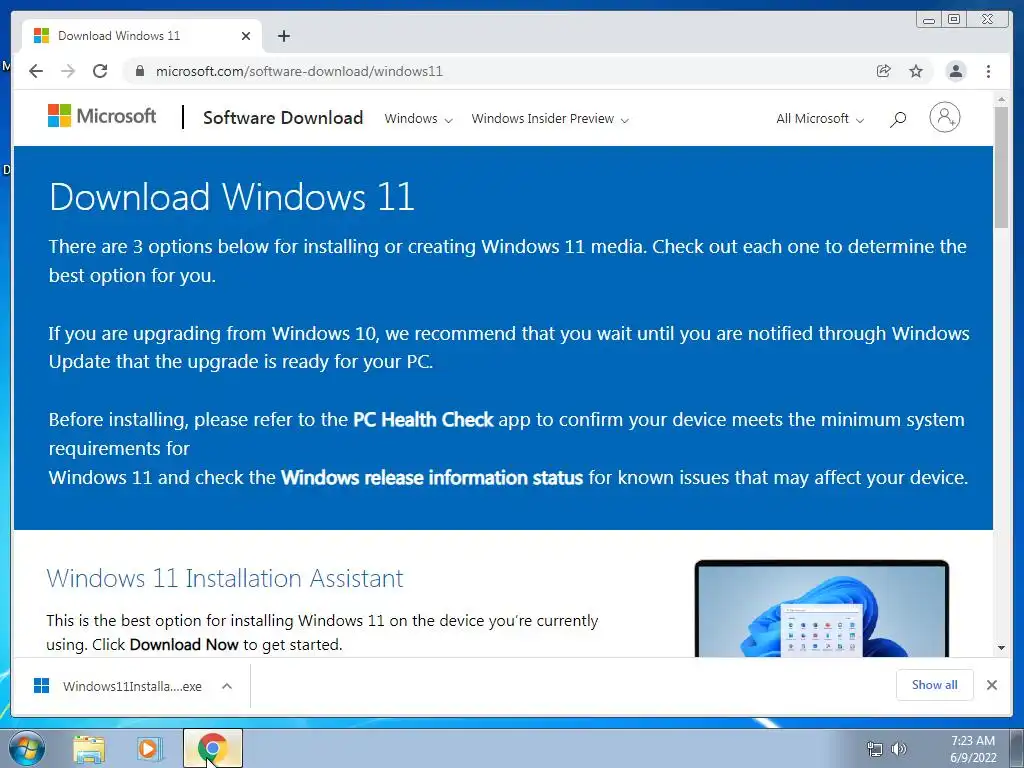
Task: Restore down the Chrome window
Action: 954,20
